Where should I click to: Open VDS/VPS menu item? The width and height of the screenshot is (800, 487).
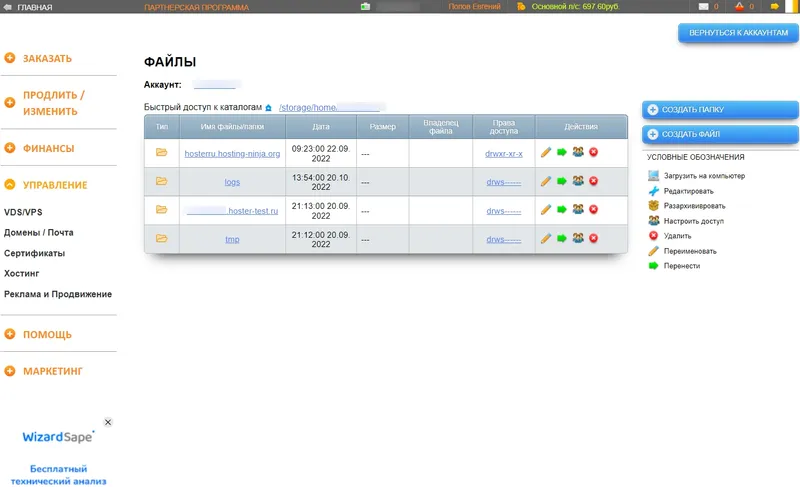pos(23,212)
